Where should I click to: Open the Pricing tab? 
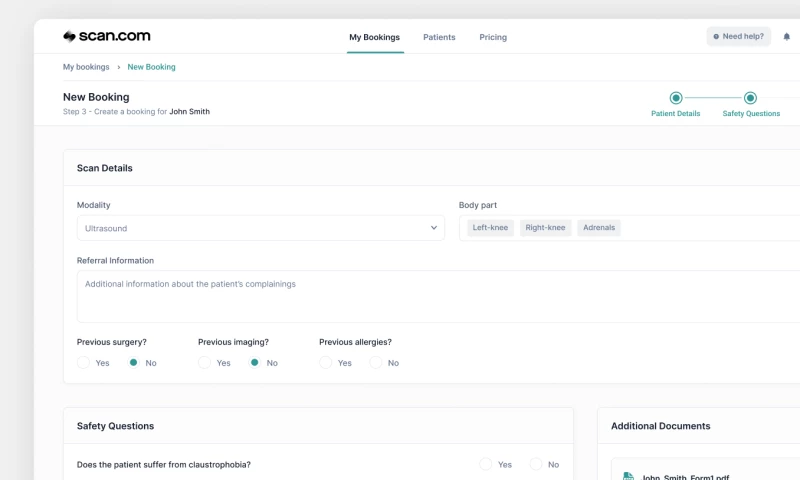493,37
